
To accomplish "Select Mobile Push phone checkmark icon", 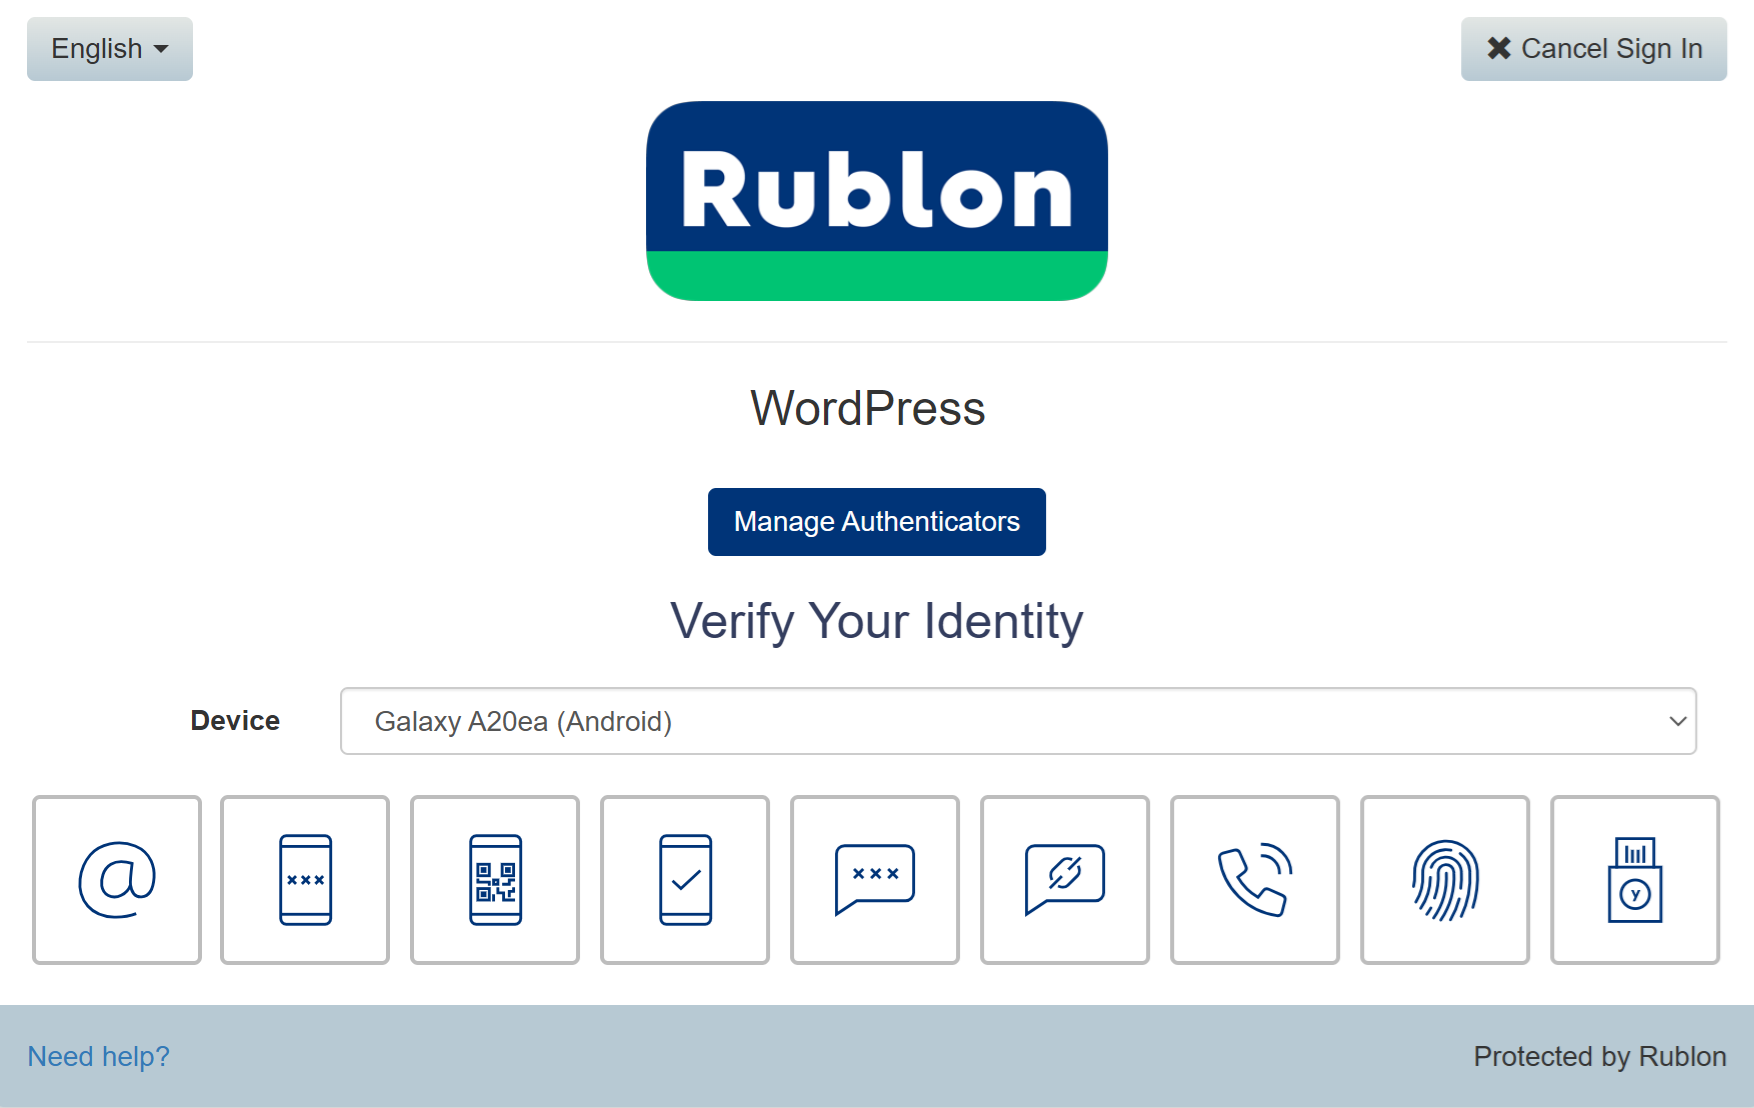I will click(685, 880).
